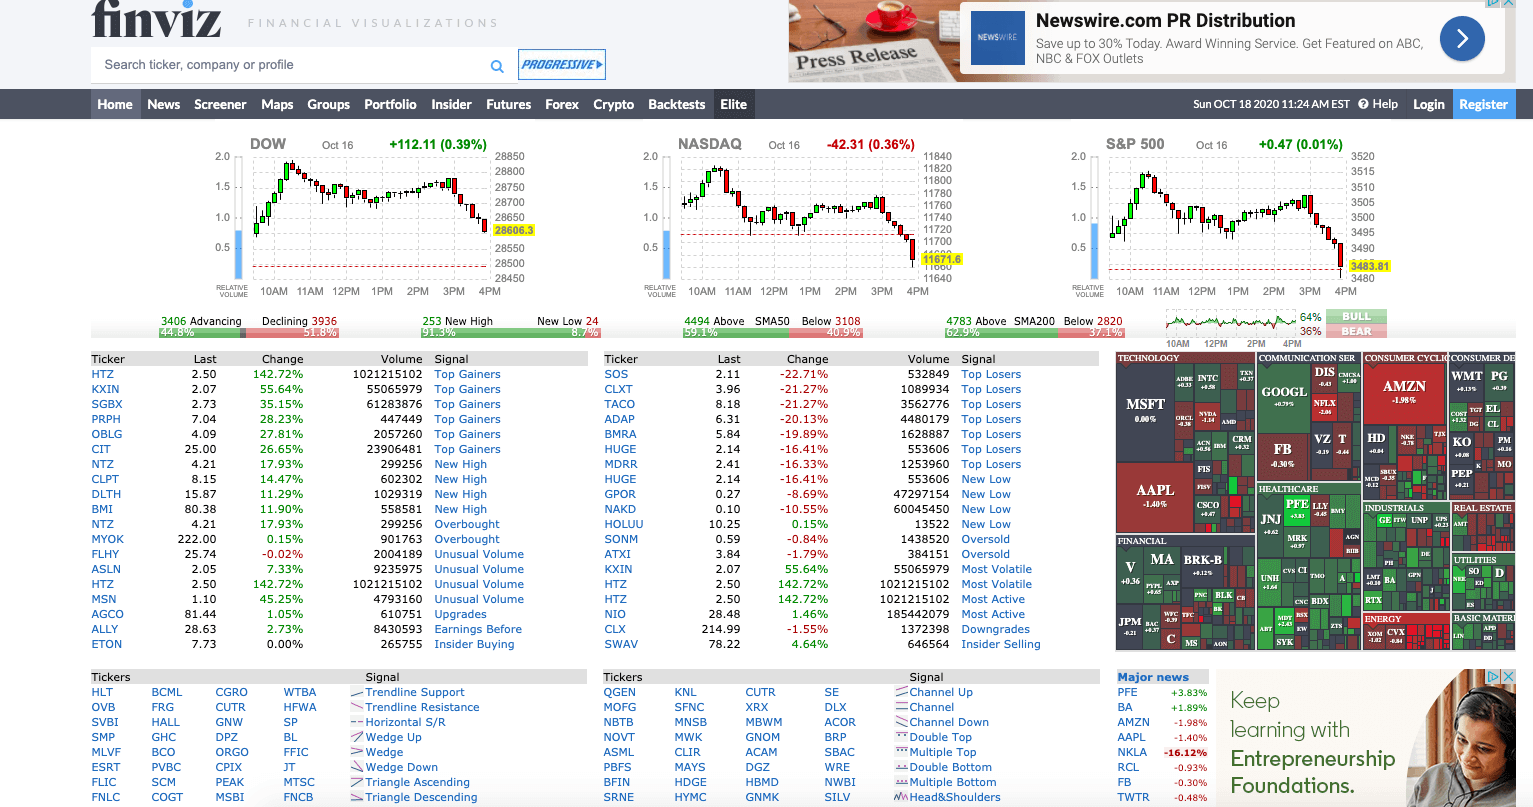
Task: Click the Register button
Action: (x=1483, y=104)
